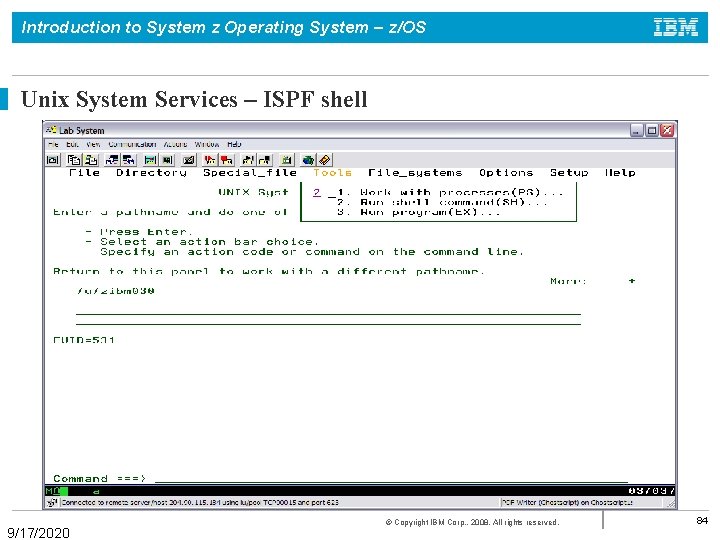Choose Run shell command(SH) option
The image size is (720, 540).
(442, 202)
